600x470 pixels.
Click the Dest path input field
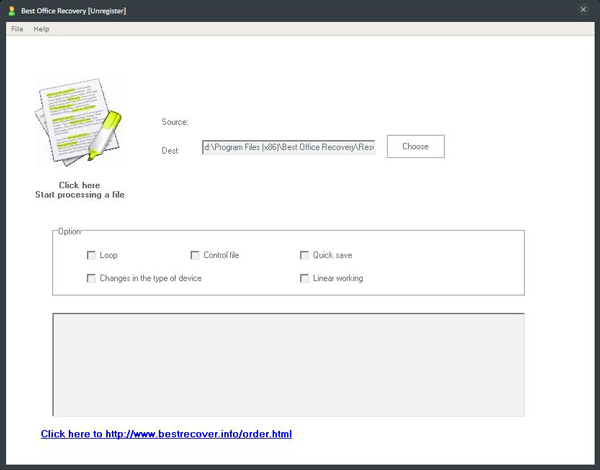tap(289, 147)
